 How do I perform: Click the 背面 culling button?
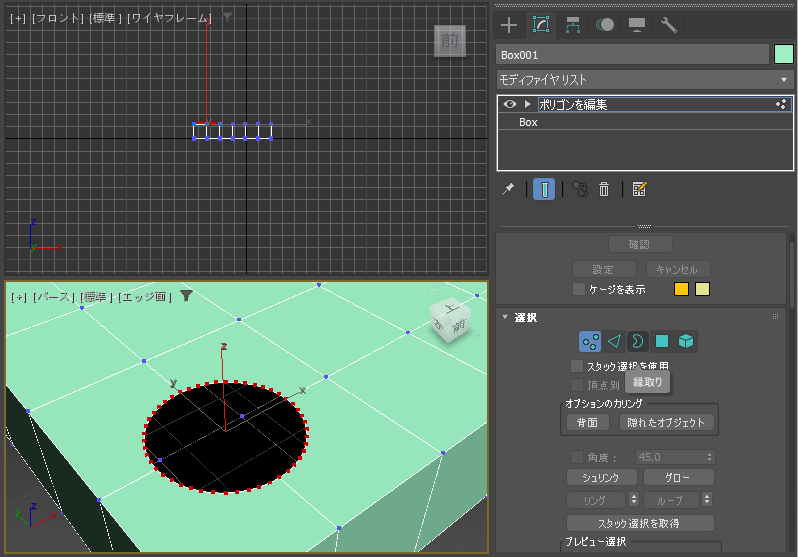[x=587, y=423]
